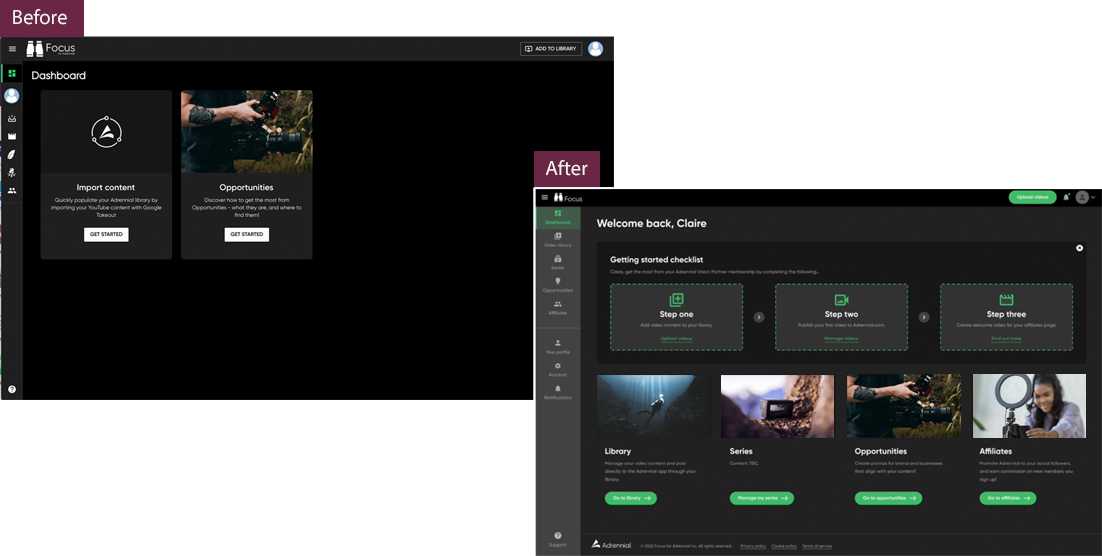Open notifications bell in After header

point(1066,198)
